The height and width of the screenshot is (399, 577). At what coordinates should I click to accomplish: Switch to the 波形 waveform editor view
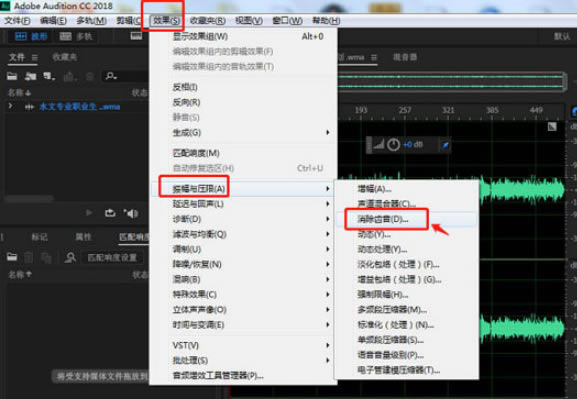(31, 36)
